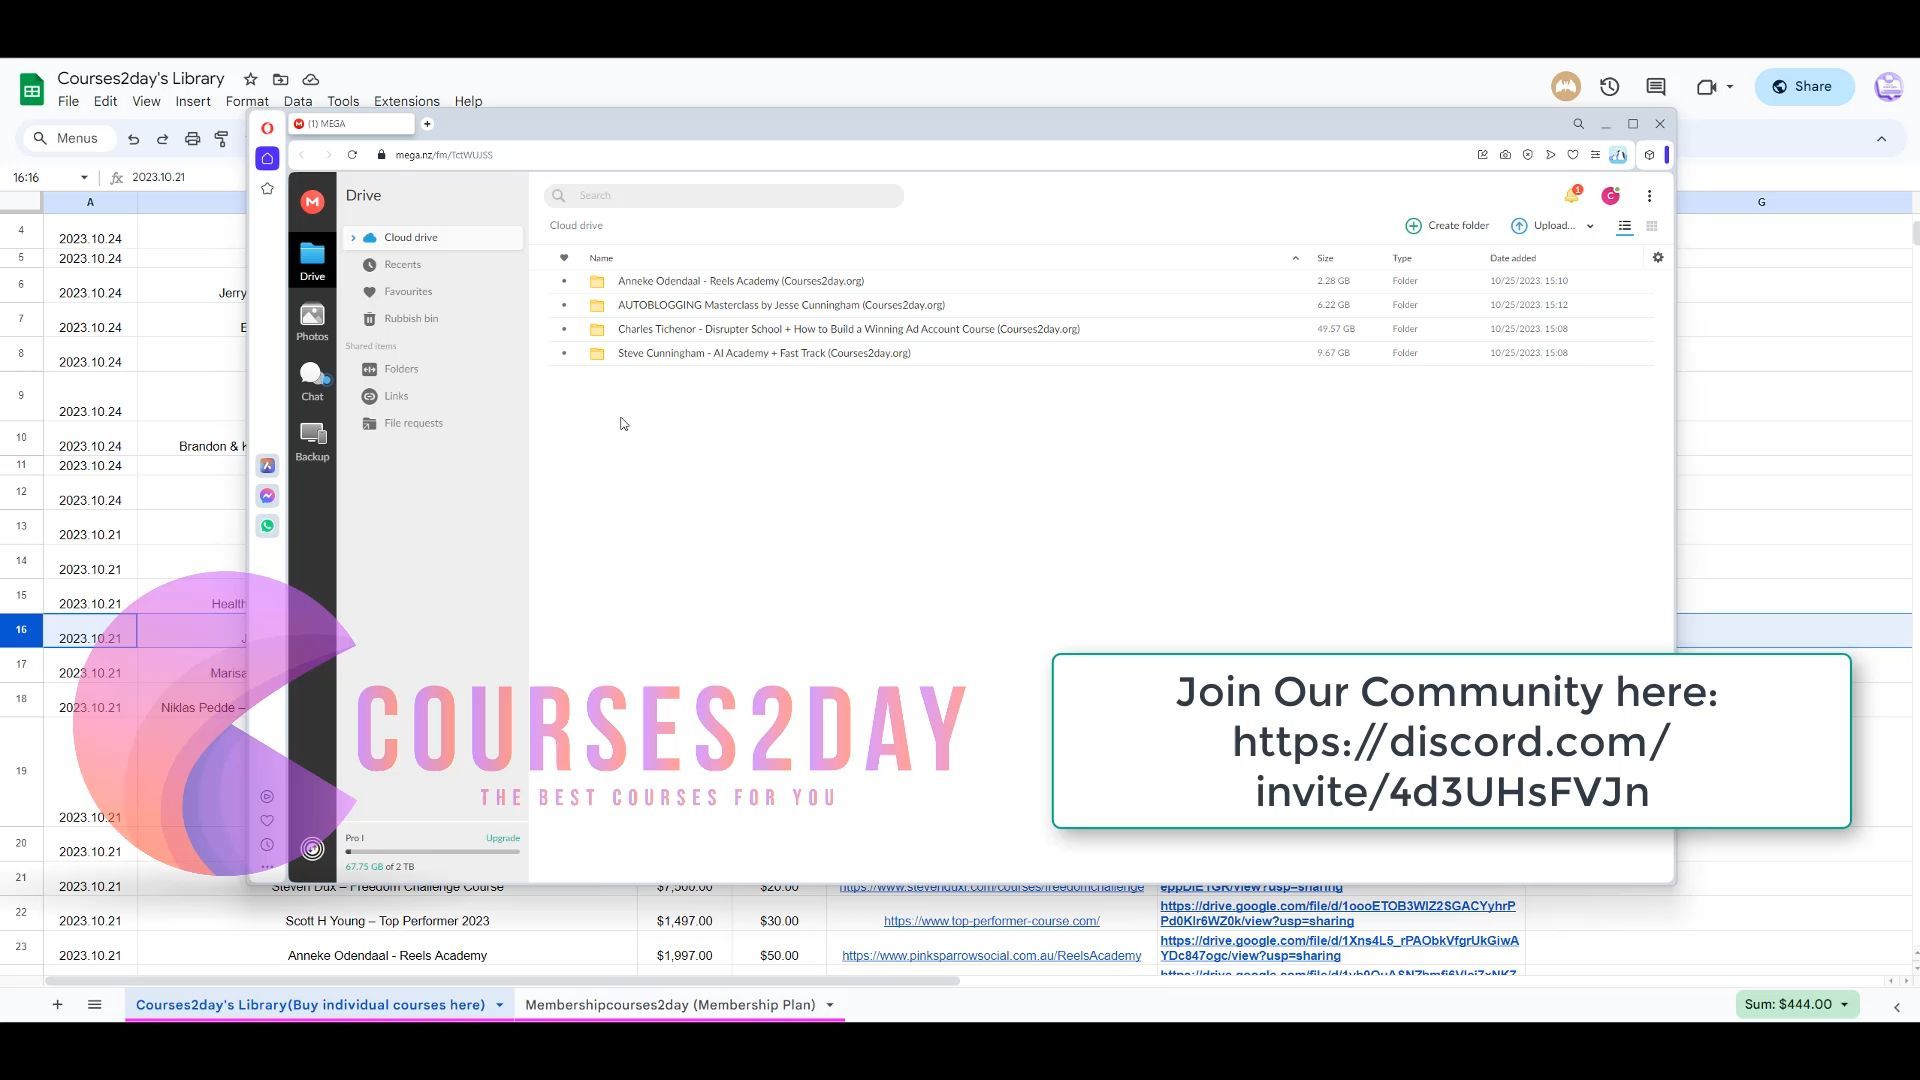
Task: Click the Sheets print icon
Action: click(x=192, y=139)
